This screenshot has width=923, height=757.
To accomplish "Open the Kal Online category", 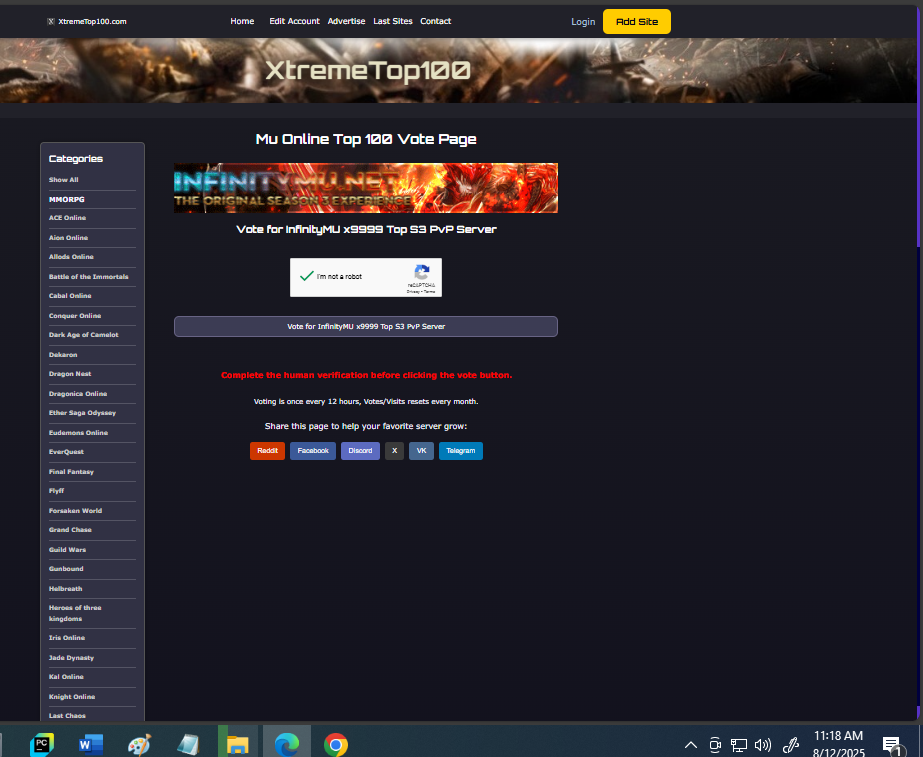I will pos(66,676).
